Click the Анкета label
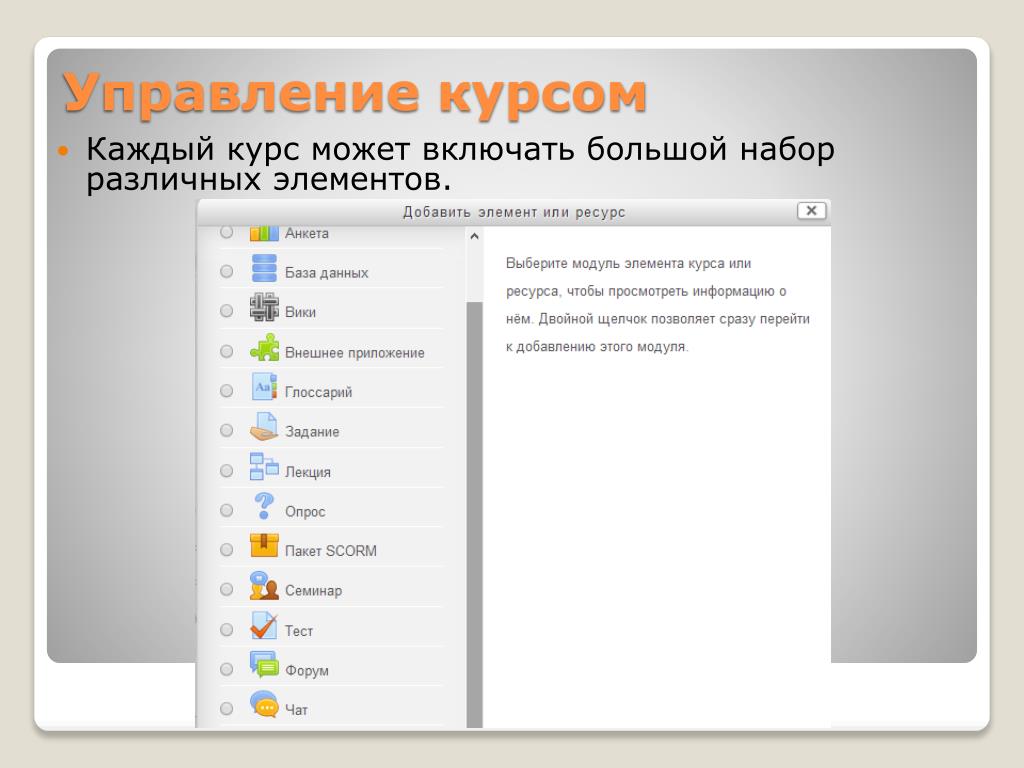The width and height of the screenshot is (1024, 768). [307, 233]
